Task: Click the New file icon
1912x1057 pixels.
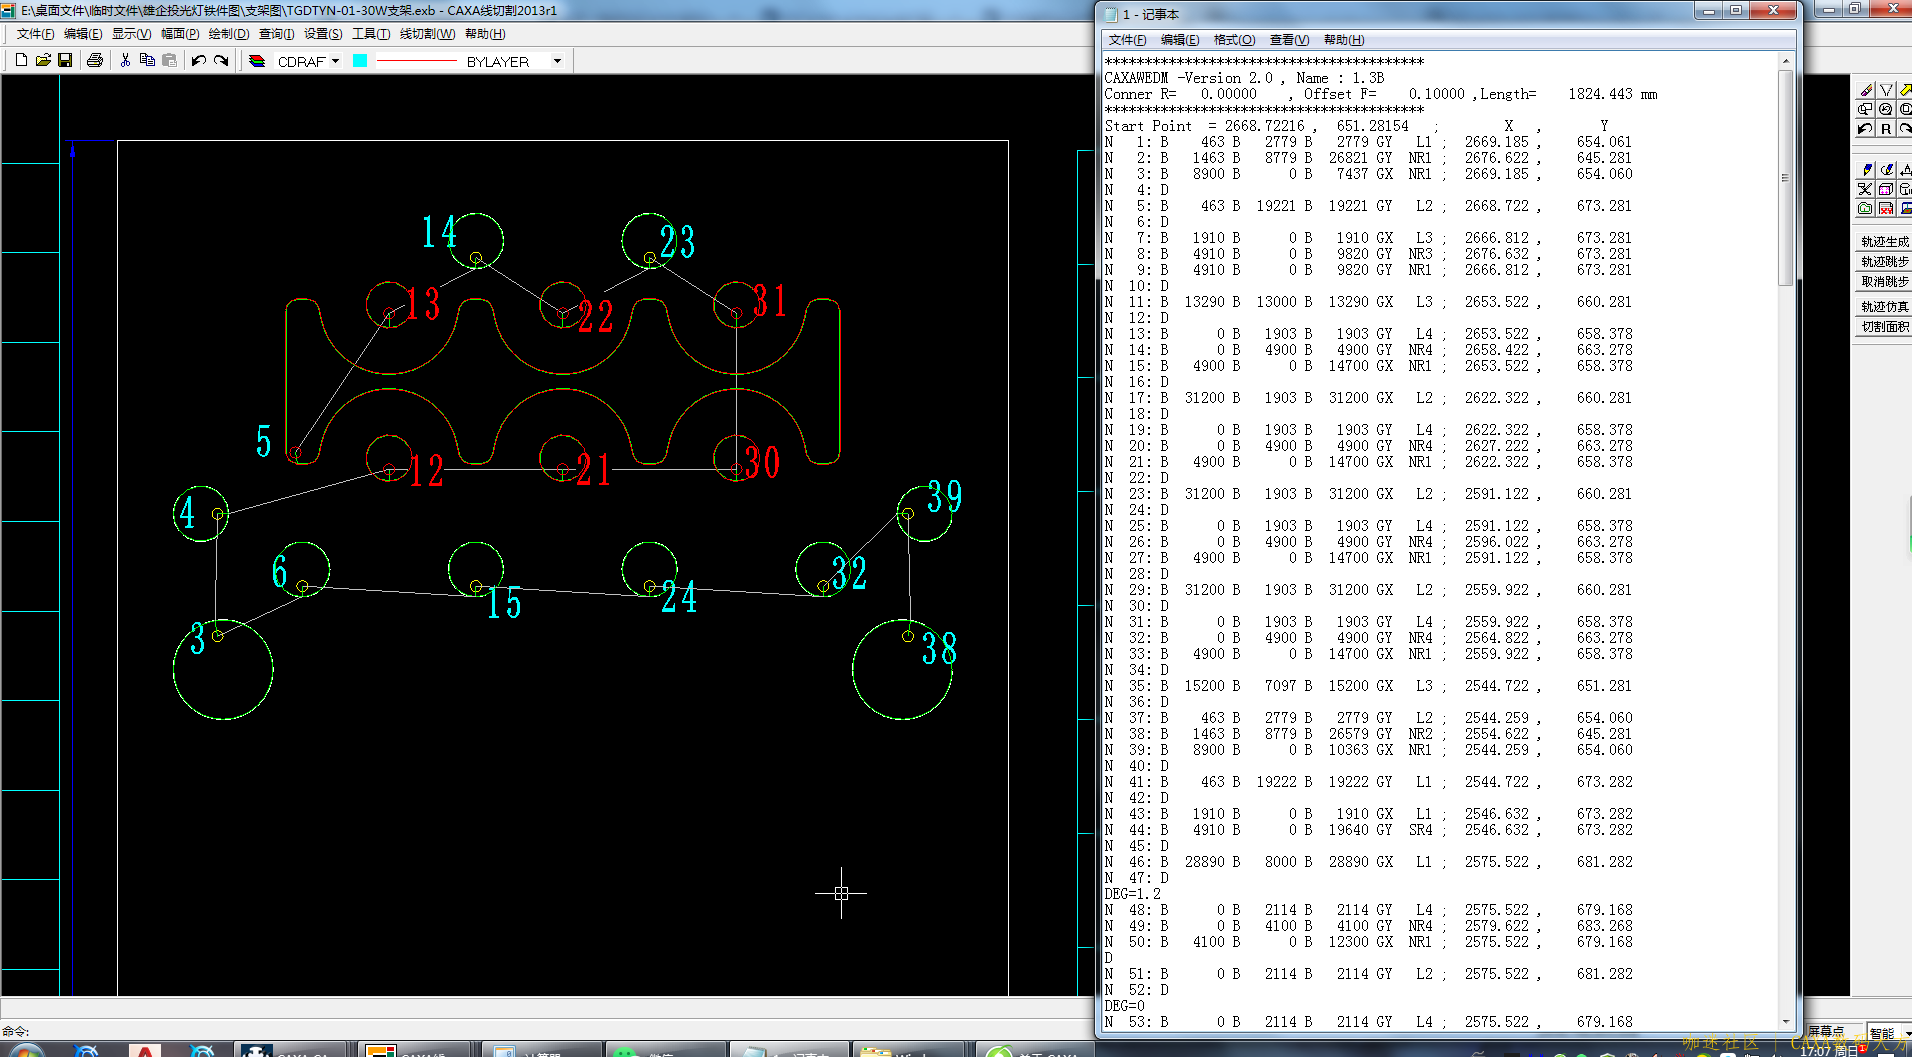Action: point(21,61)
